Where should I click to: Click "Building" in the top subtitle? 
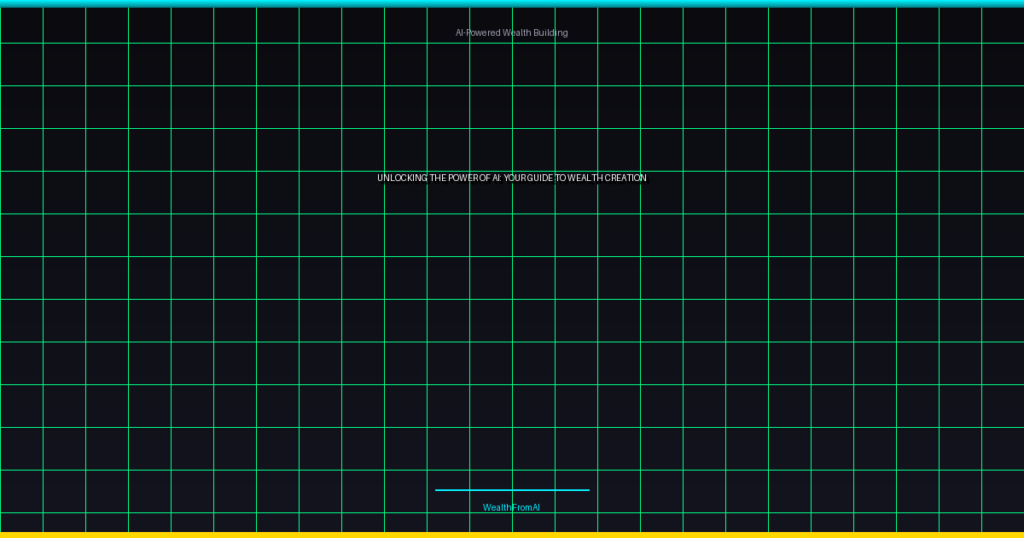pyautogui.click(x=550, y=33)
